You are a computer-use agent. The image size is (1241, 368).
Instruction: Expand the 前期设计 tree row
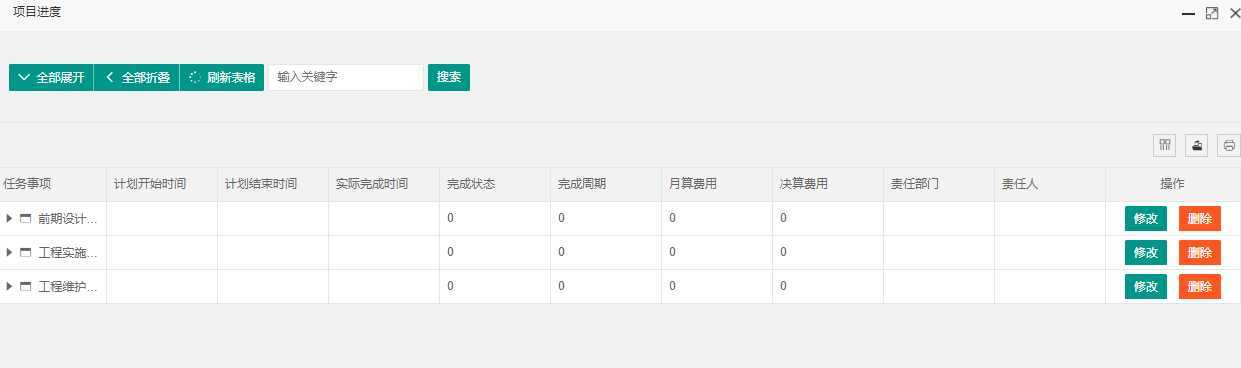[9, 218]
